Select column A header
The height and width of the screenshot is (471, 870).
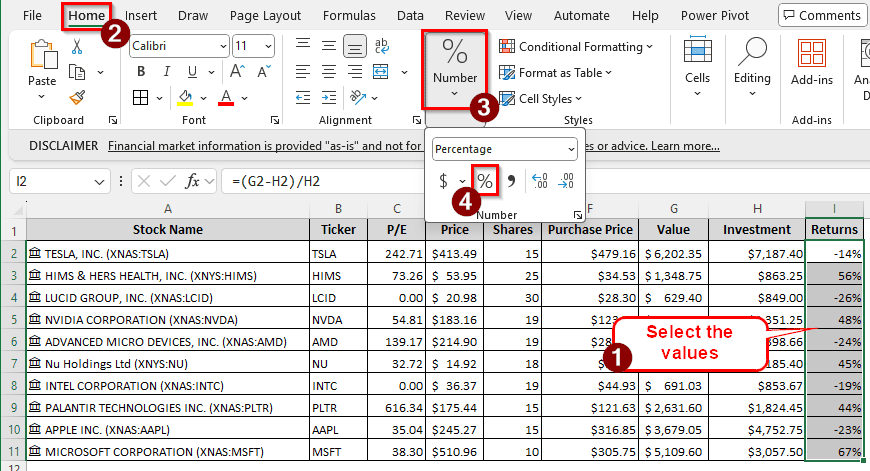(168, 209)
